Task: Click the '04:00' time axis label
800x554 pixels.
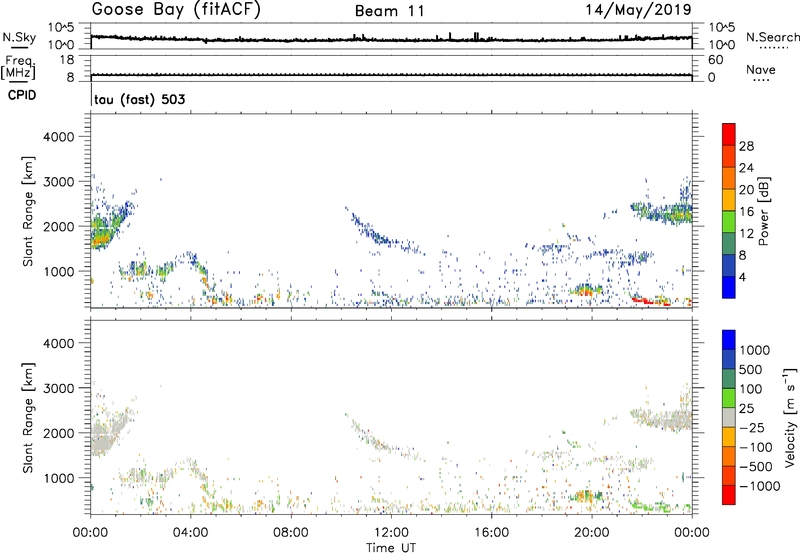Action: (x=190, y=533)
